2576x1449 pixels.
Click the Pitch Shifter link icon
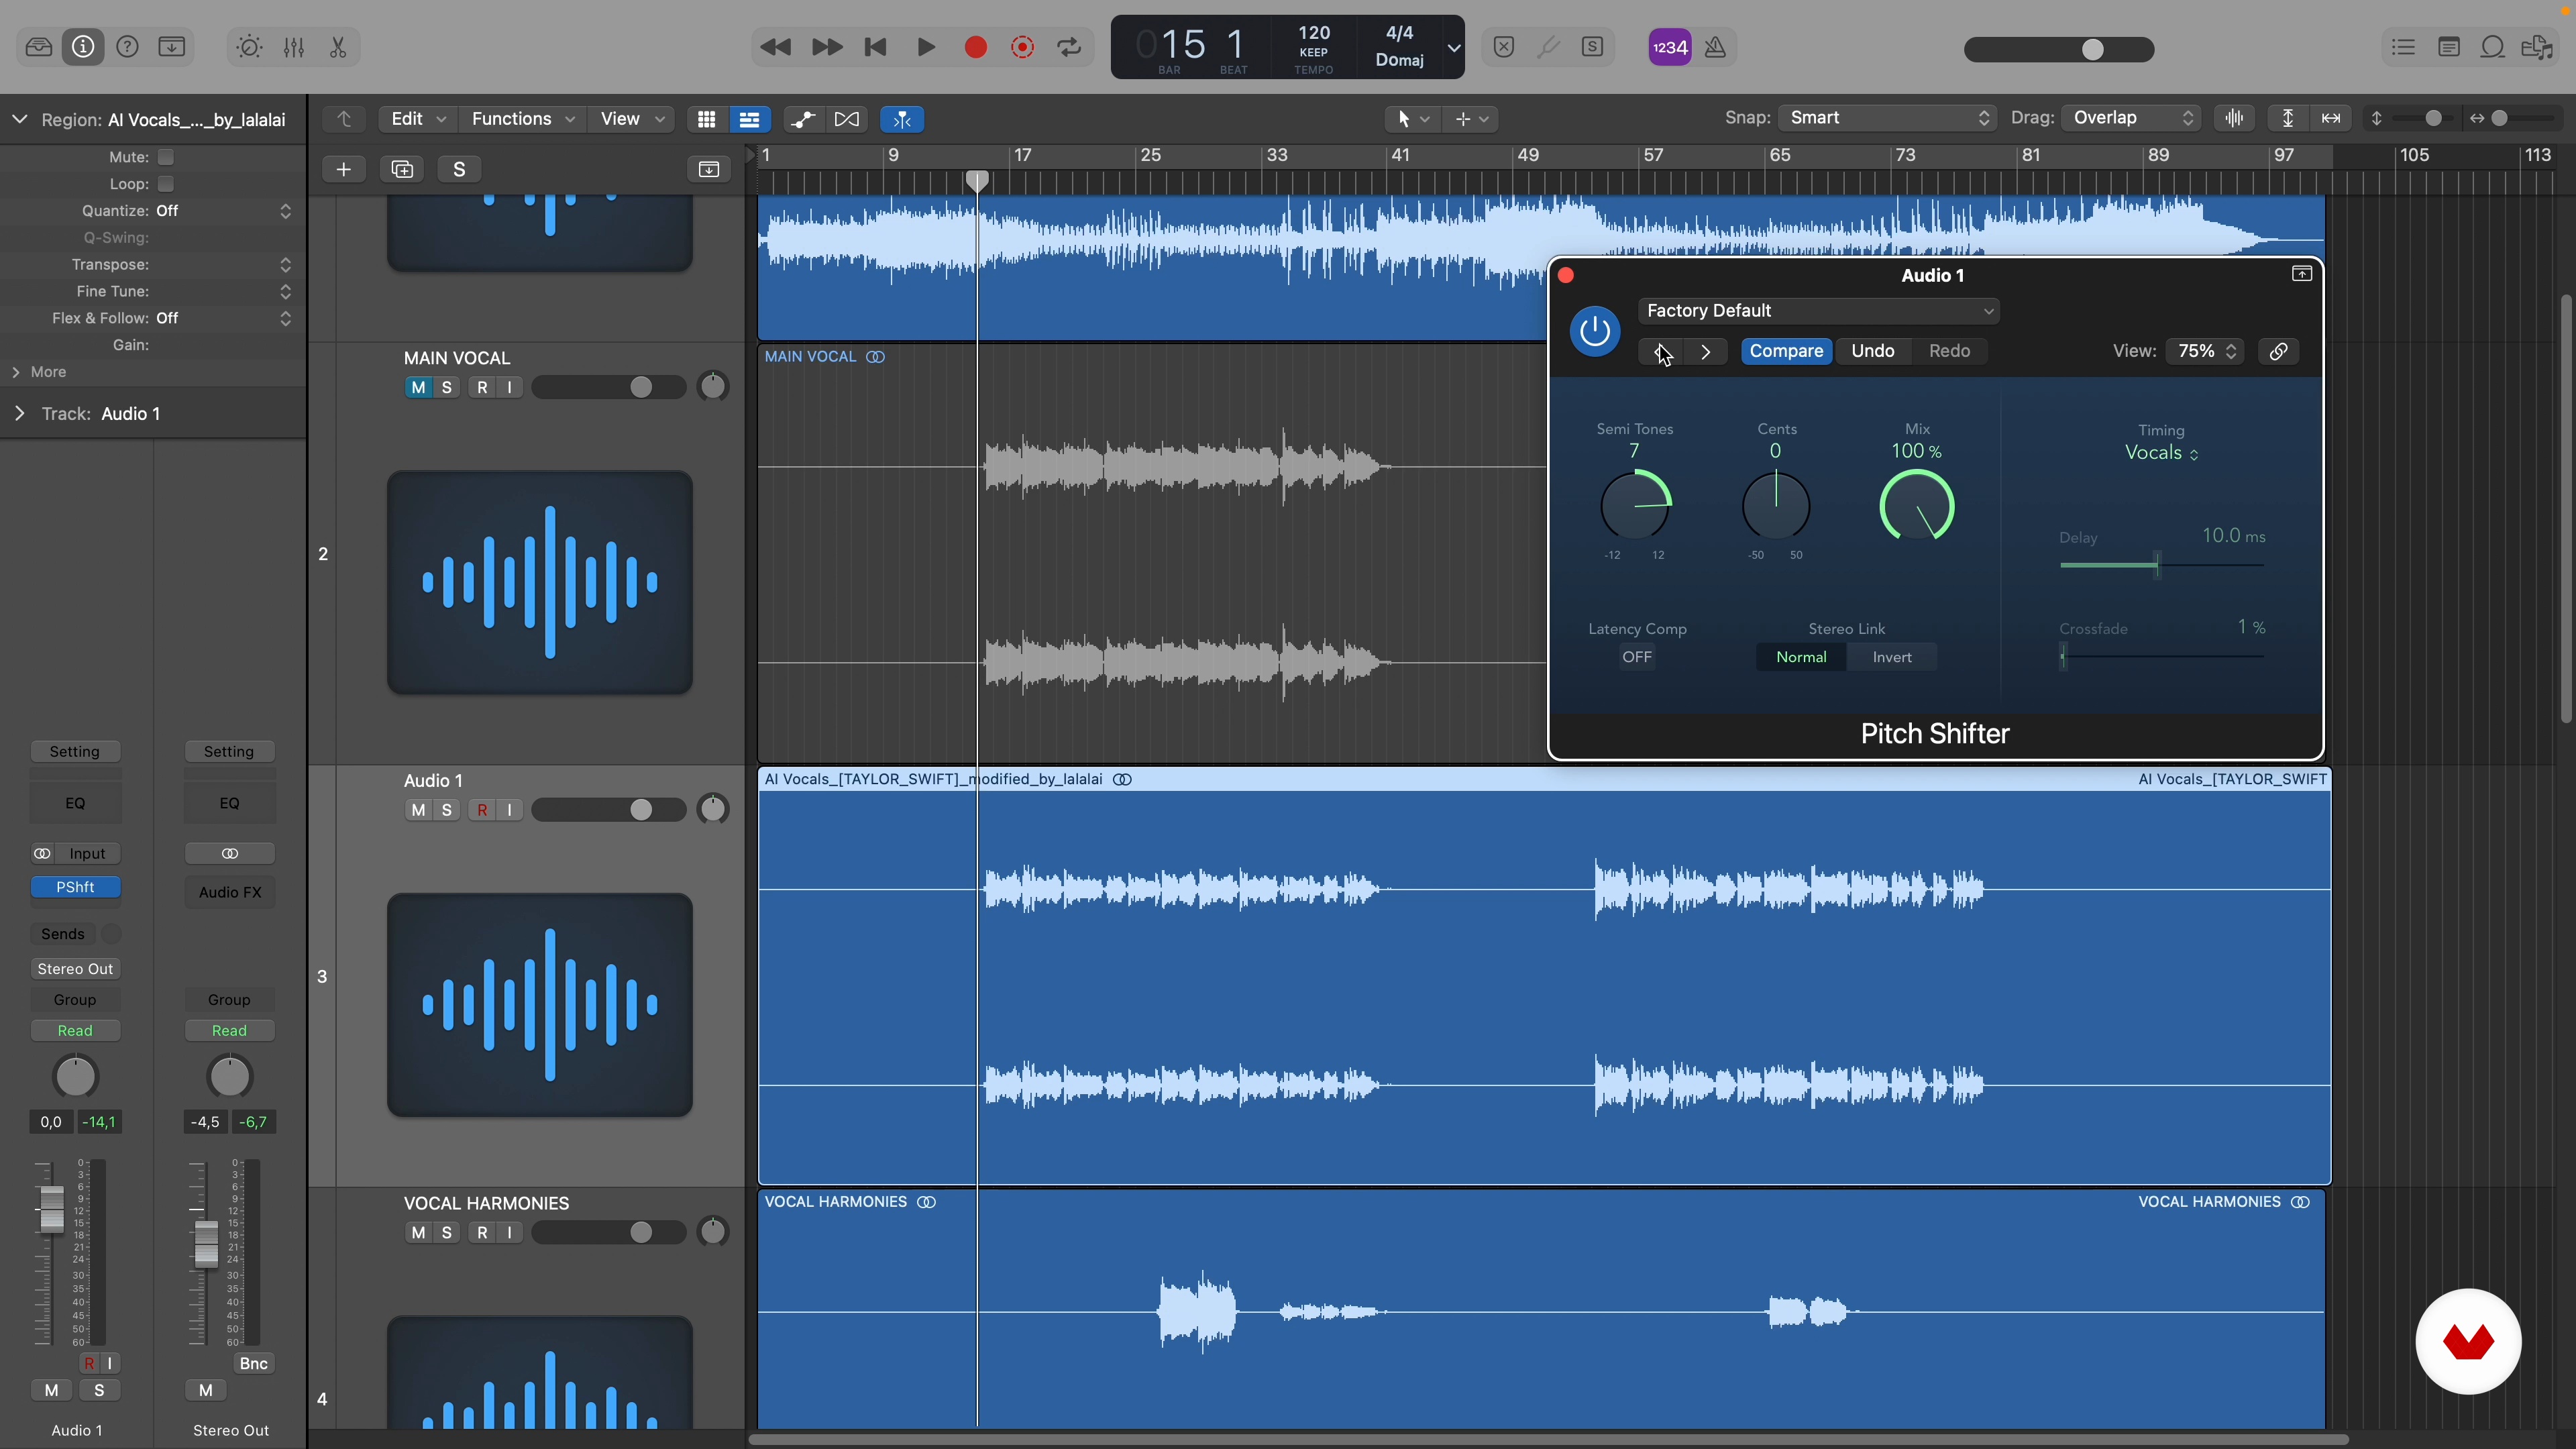click(x=2279, y=351)
